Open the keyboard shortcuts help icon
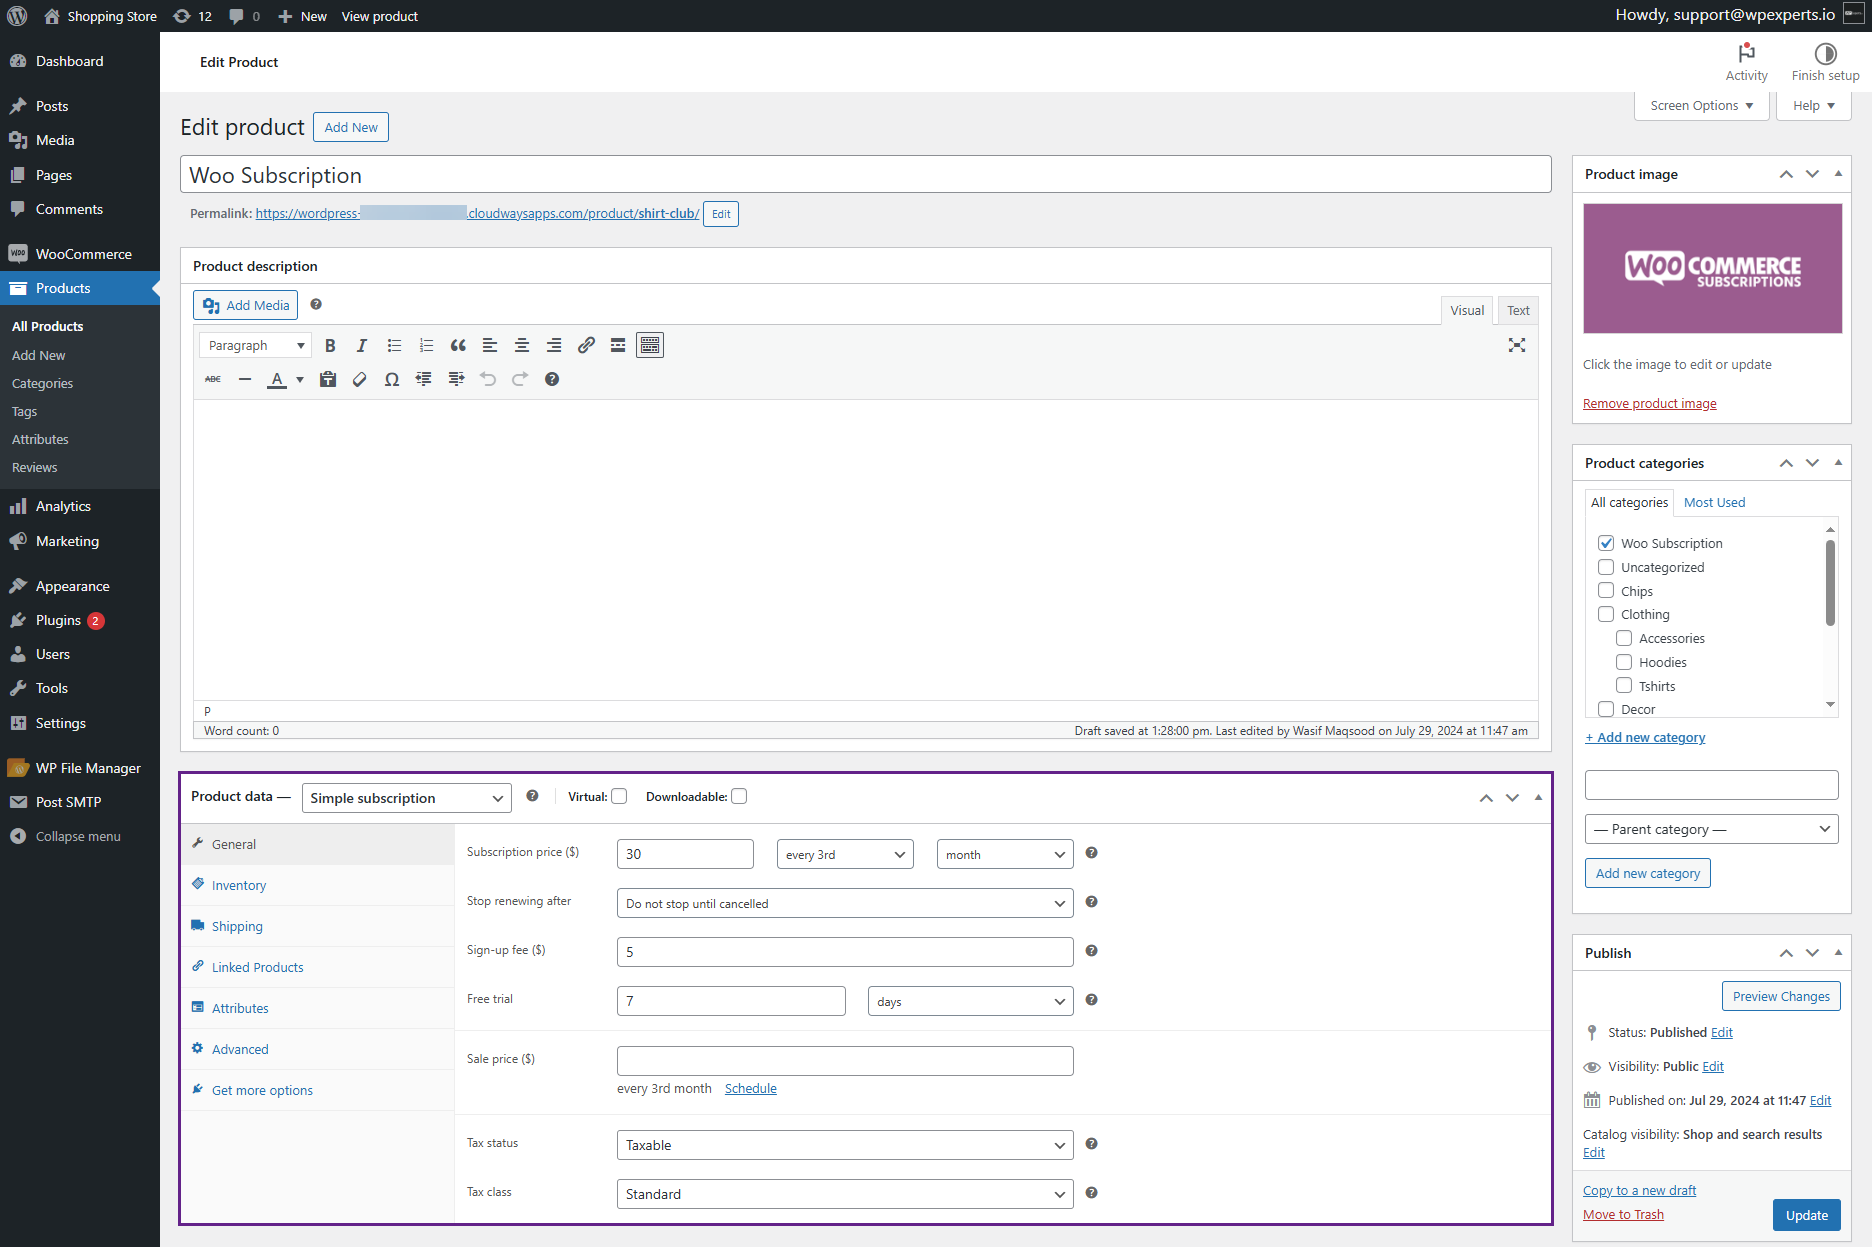 (x=552, y=379)
